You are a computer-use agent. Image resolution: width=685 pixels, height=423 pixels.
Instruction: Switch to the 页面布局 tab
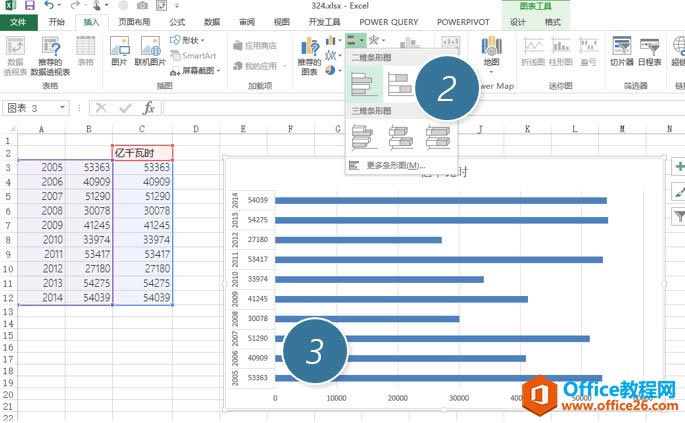[135, 21]
